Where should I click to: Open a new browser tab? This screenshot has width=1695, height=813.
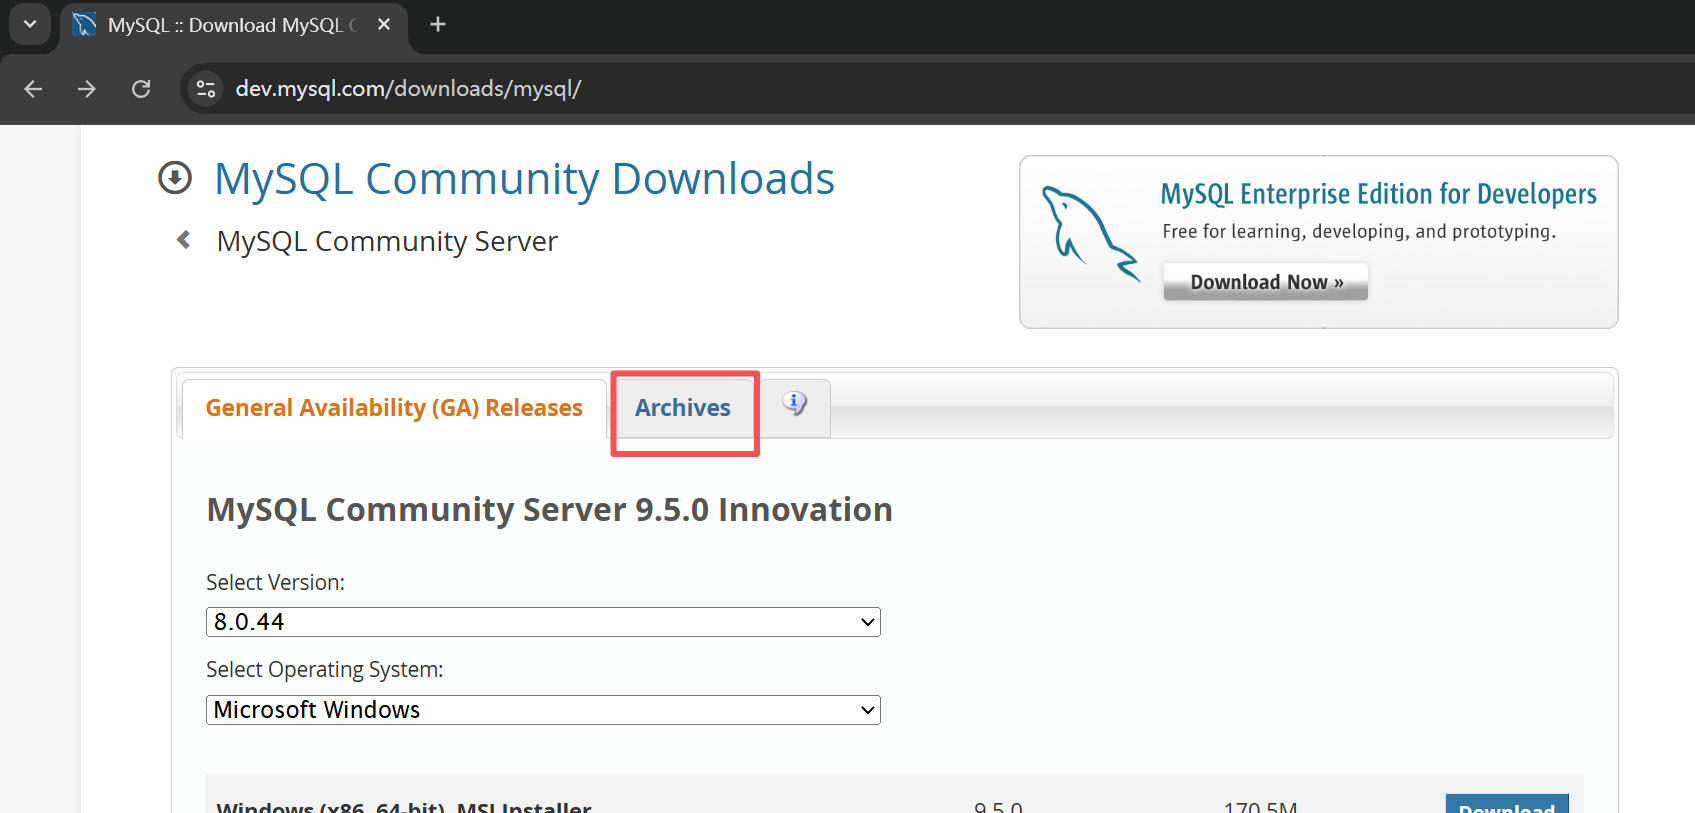437,25
